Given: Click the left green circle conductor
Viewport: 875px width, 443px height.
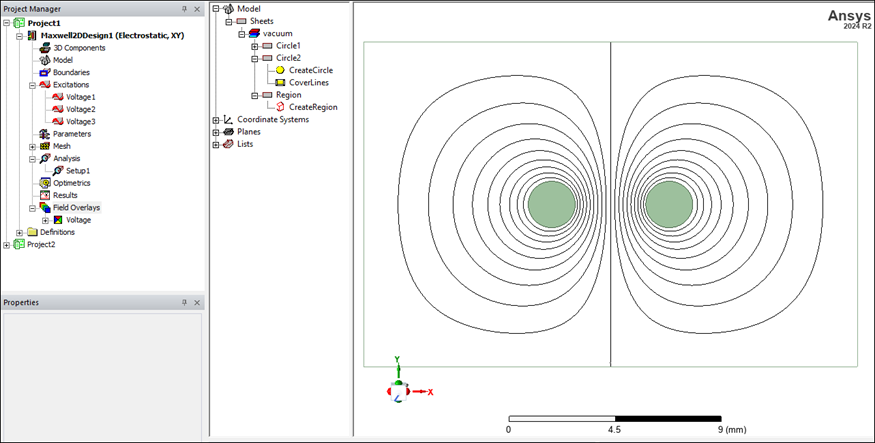Looking at the screenshot, I should click(551, 204).
